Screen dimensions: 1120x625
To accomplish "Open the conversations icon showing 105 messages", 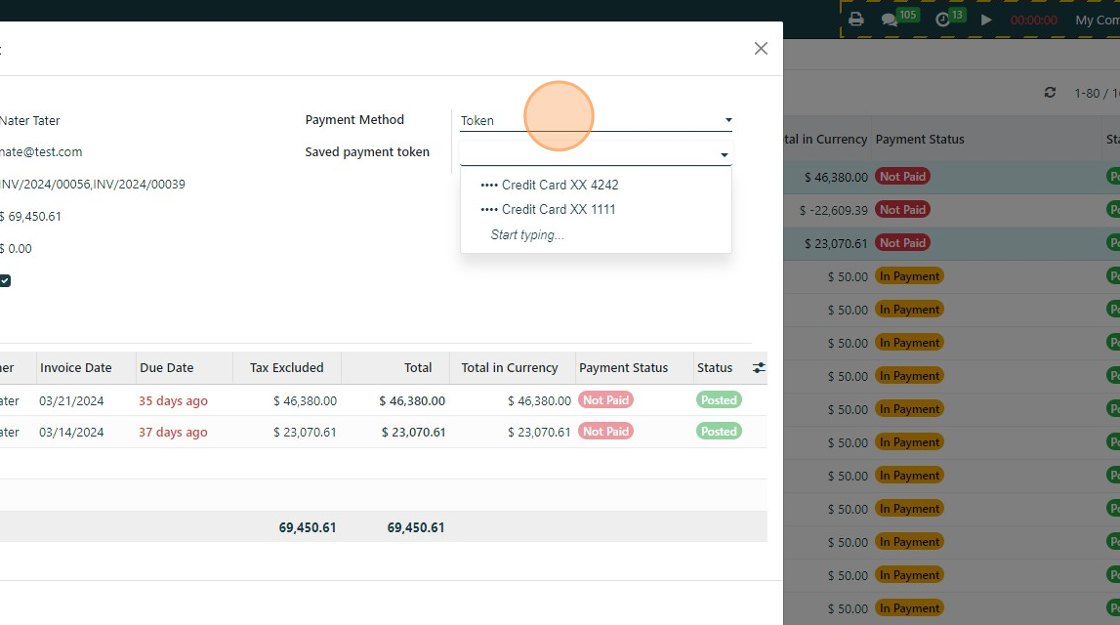I will coord(889,20).
